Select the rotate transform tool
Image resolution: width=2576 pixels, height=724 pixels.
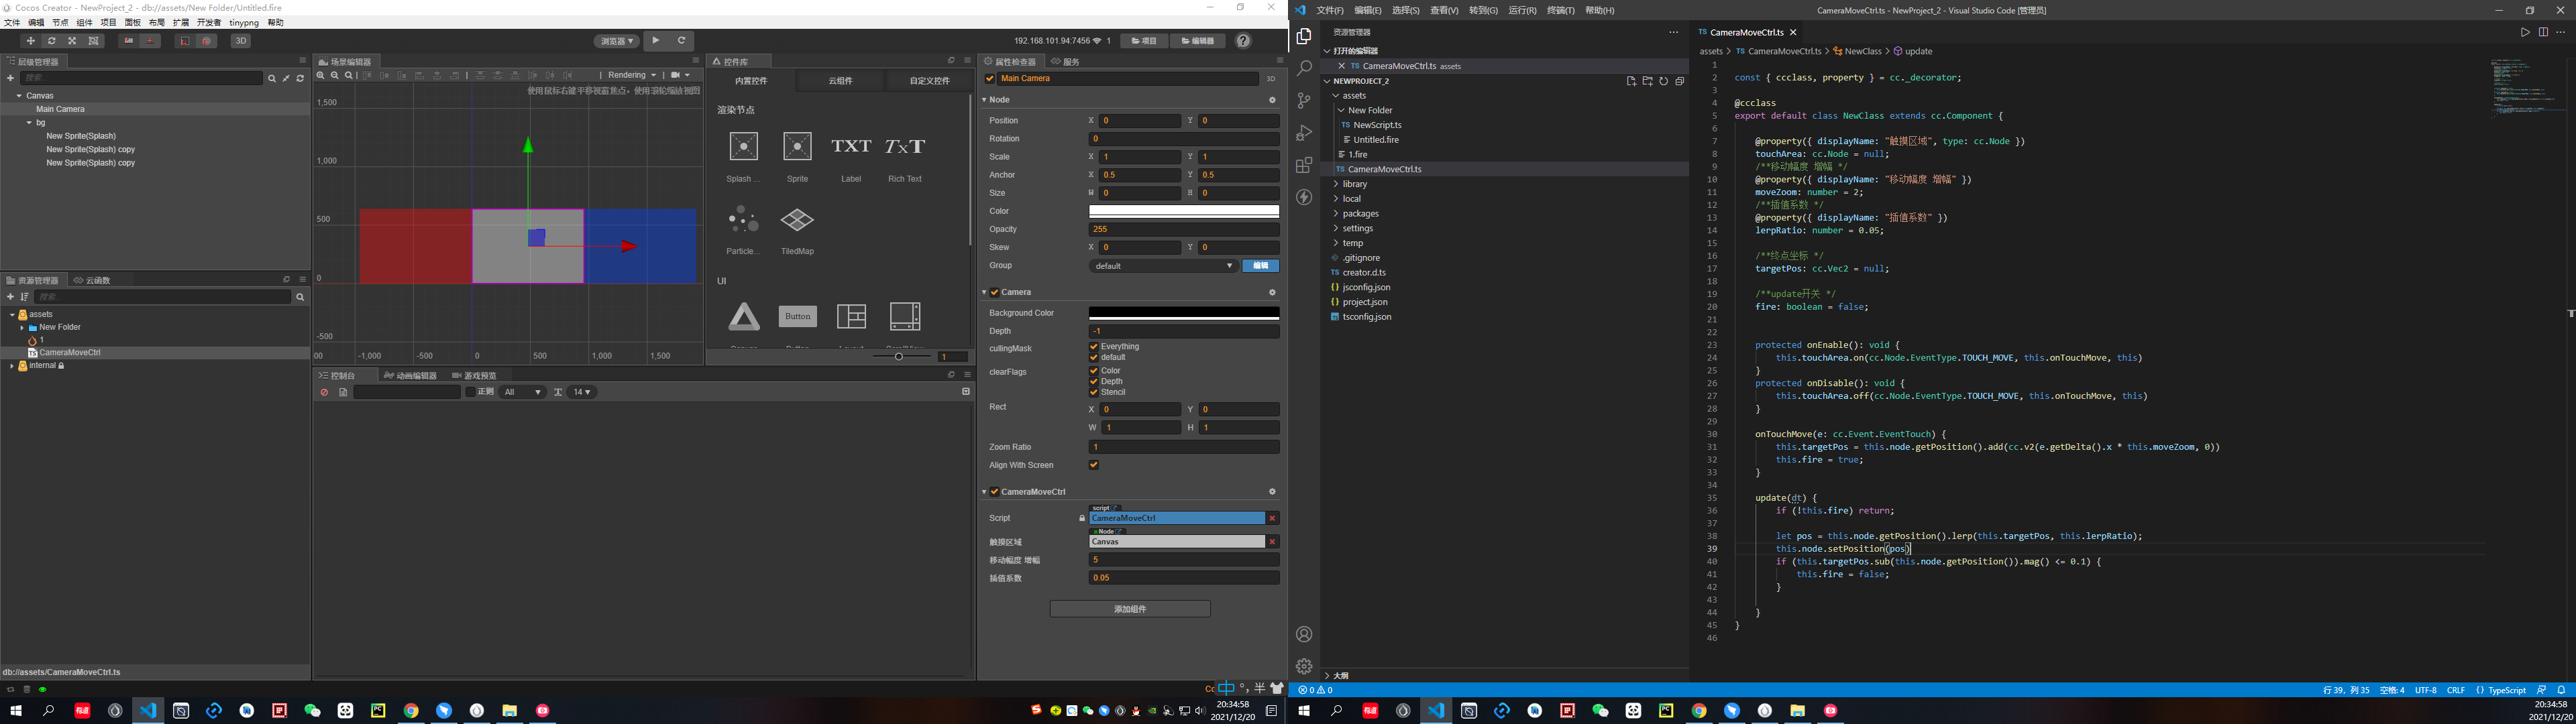52,41
